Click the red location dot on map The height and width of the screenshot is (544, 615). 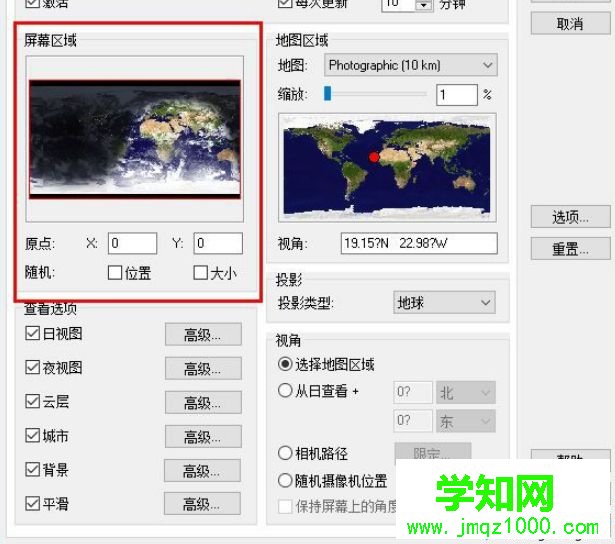[374, 157]
